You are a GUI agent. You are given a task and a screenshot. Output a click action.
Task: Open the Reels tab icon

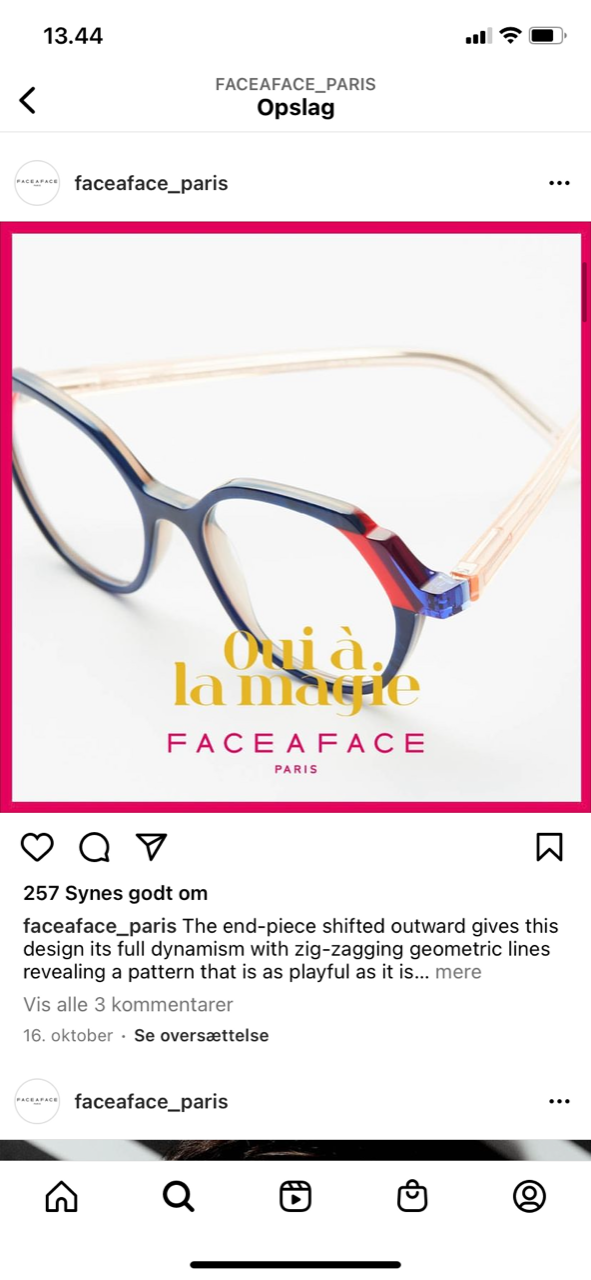295,1196
